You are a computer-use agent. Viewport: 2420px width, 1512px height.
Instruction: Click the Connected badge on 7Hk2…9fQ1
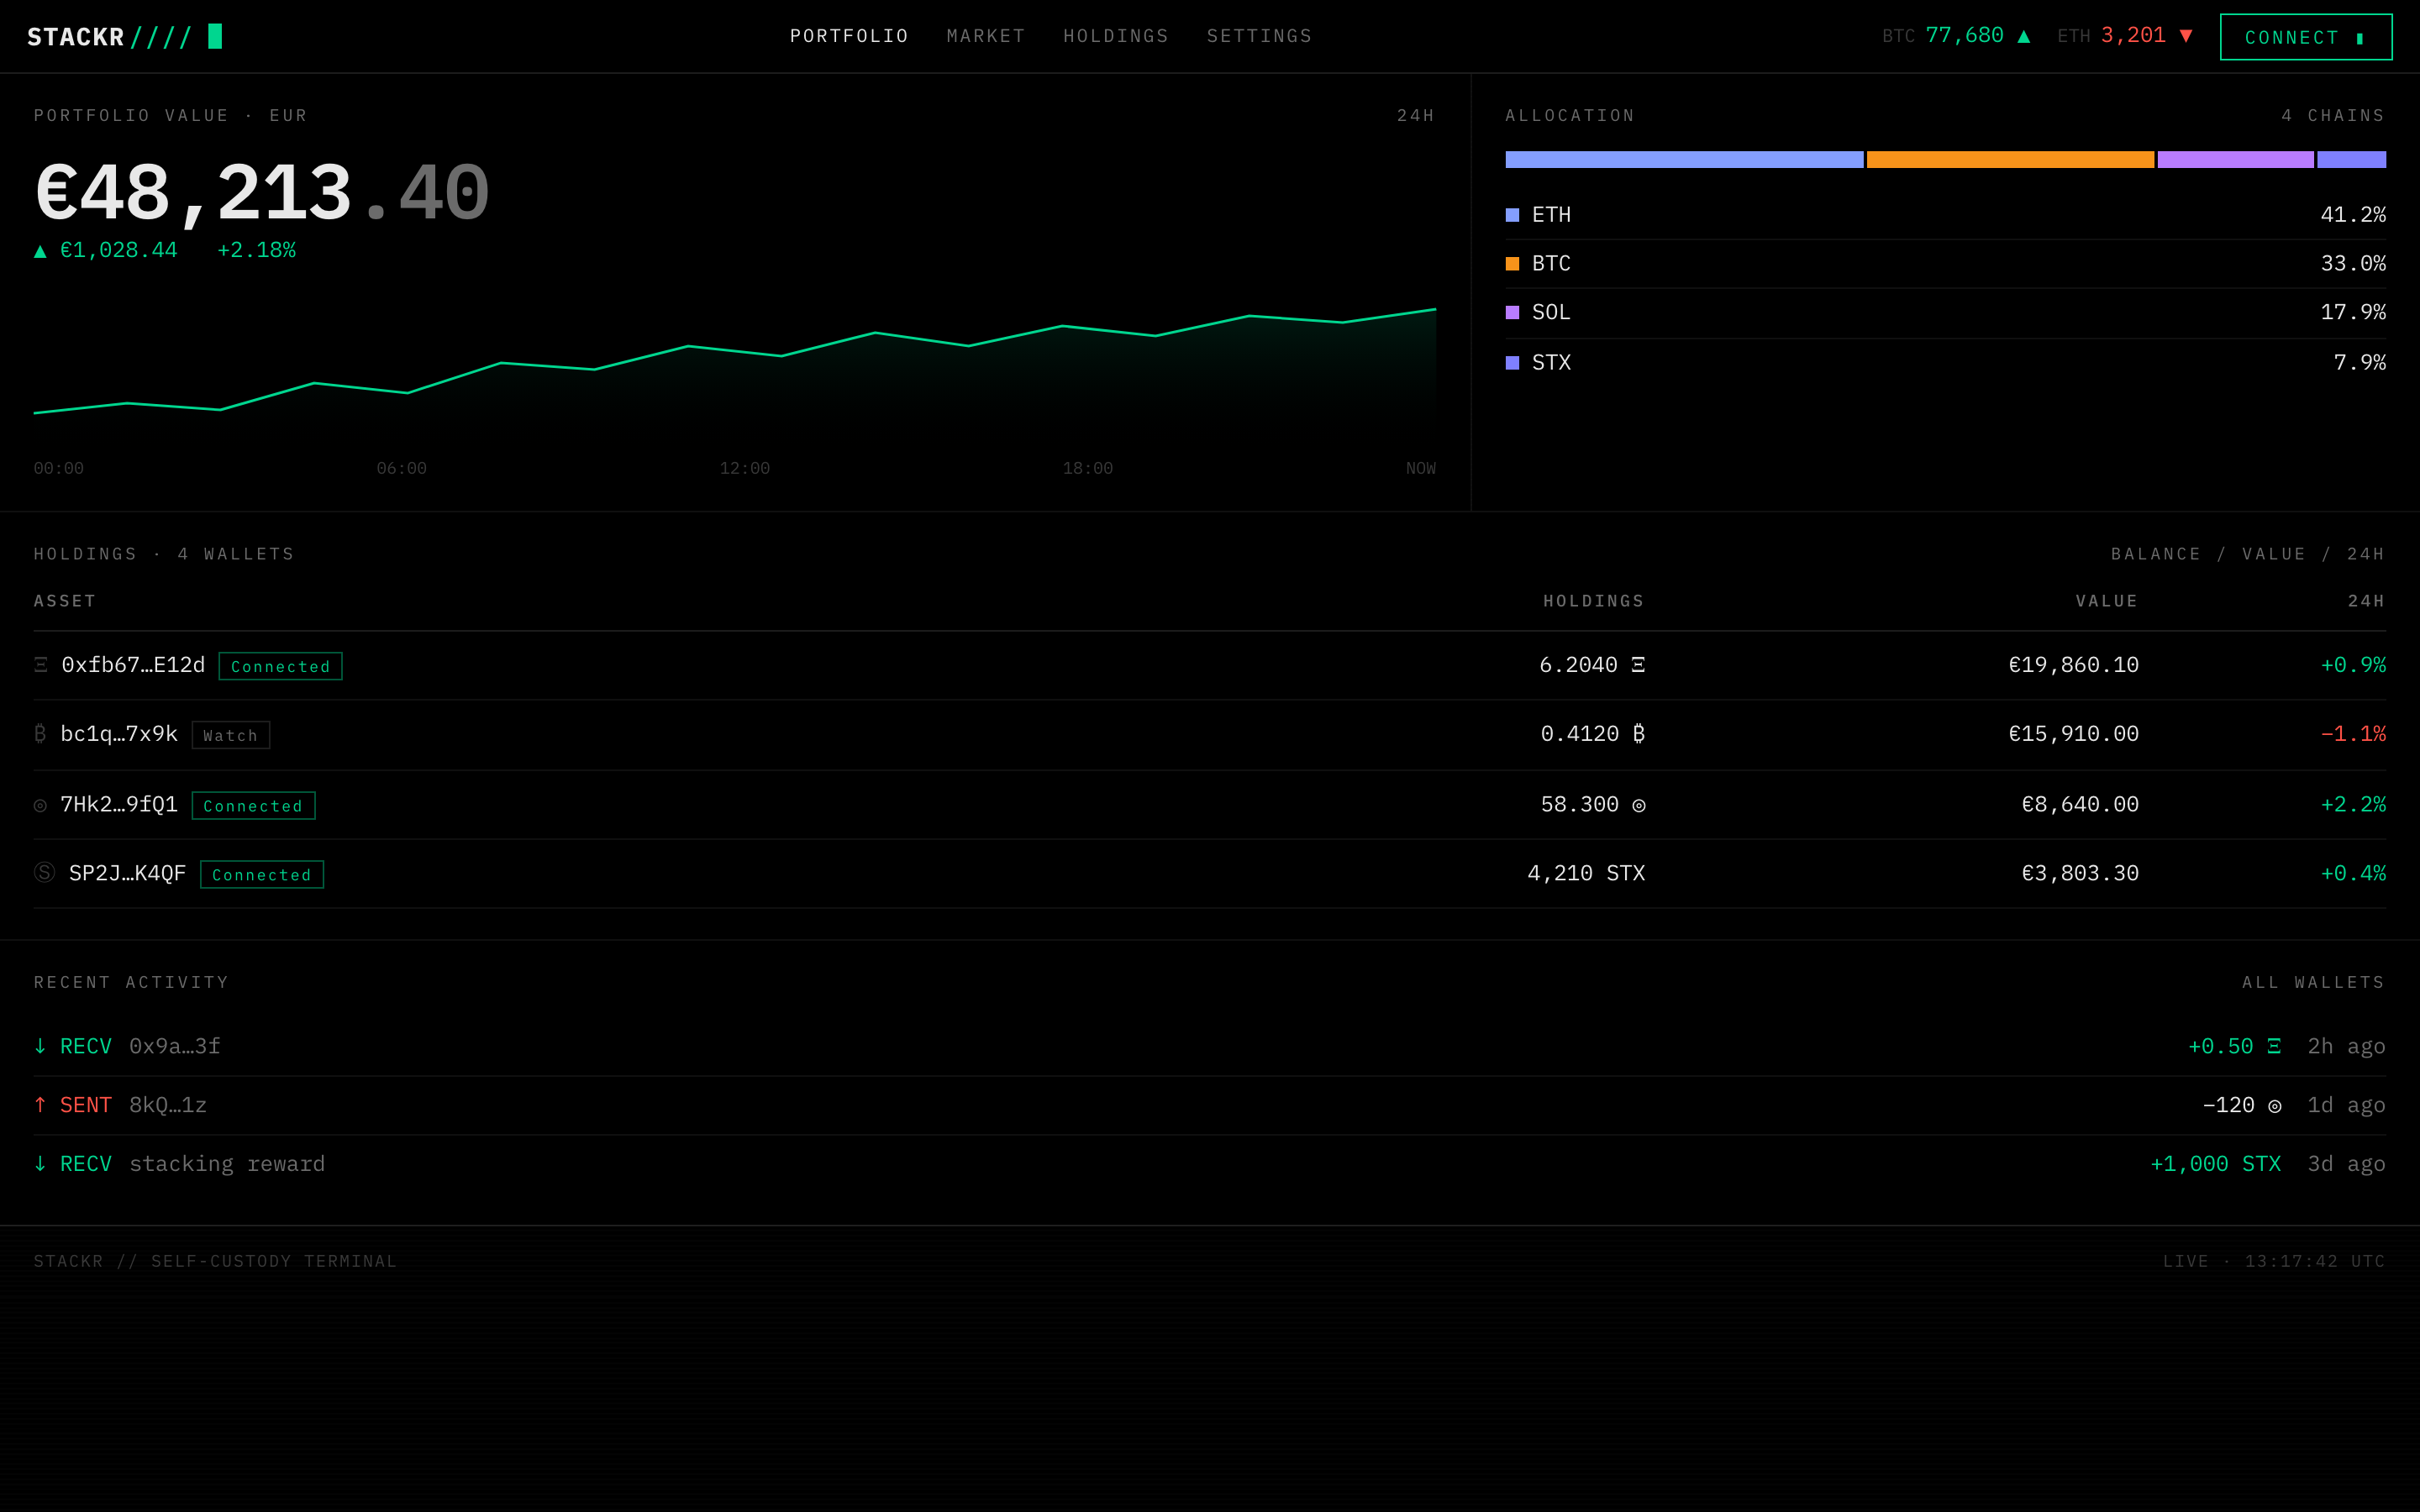(254, 806)
